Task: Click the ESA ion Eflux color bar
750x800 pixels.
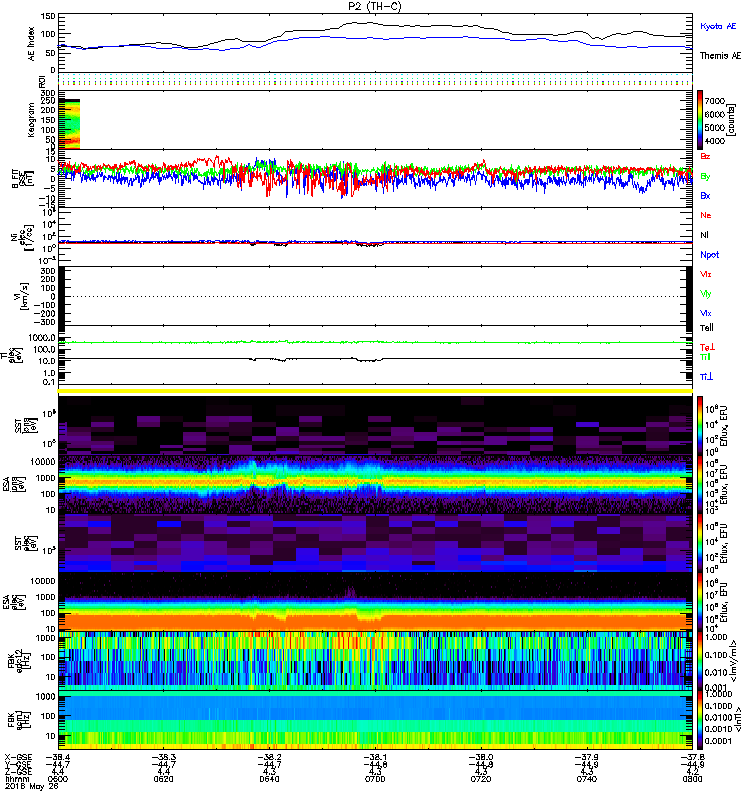Action: click(700, 484)
